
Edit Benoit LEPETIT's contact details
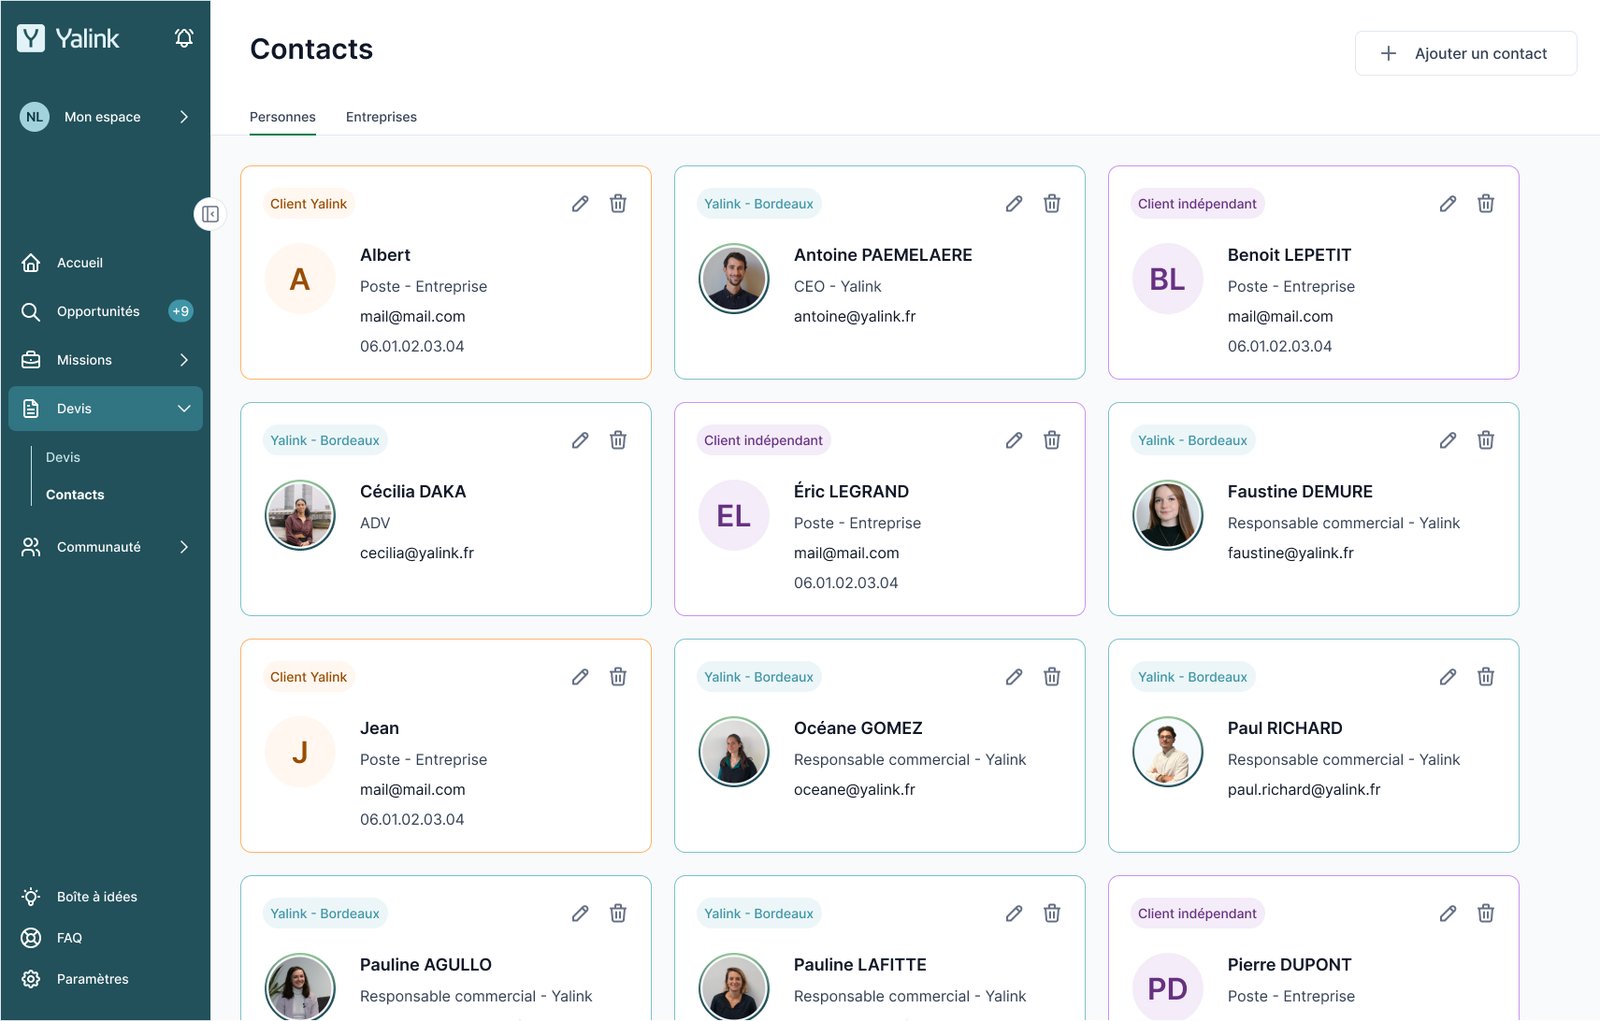[1447, 204]
